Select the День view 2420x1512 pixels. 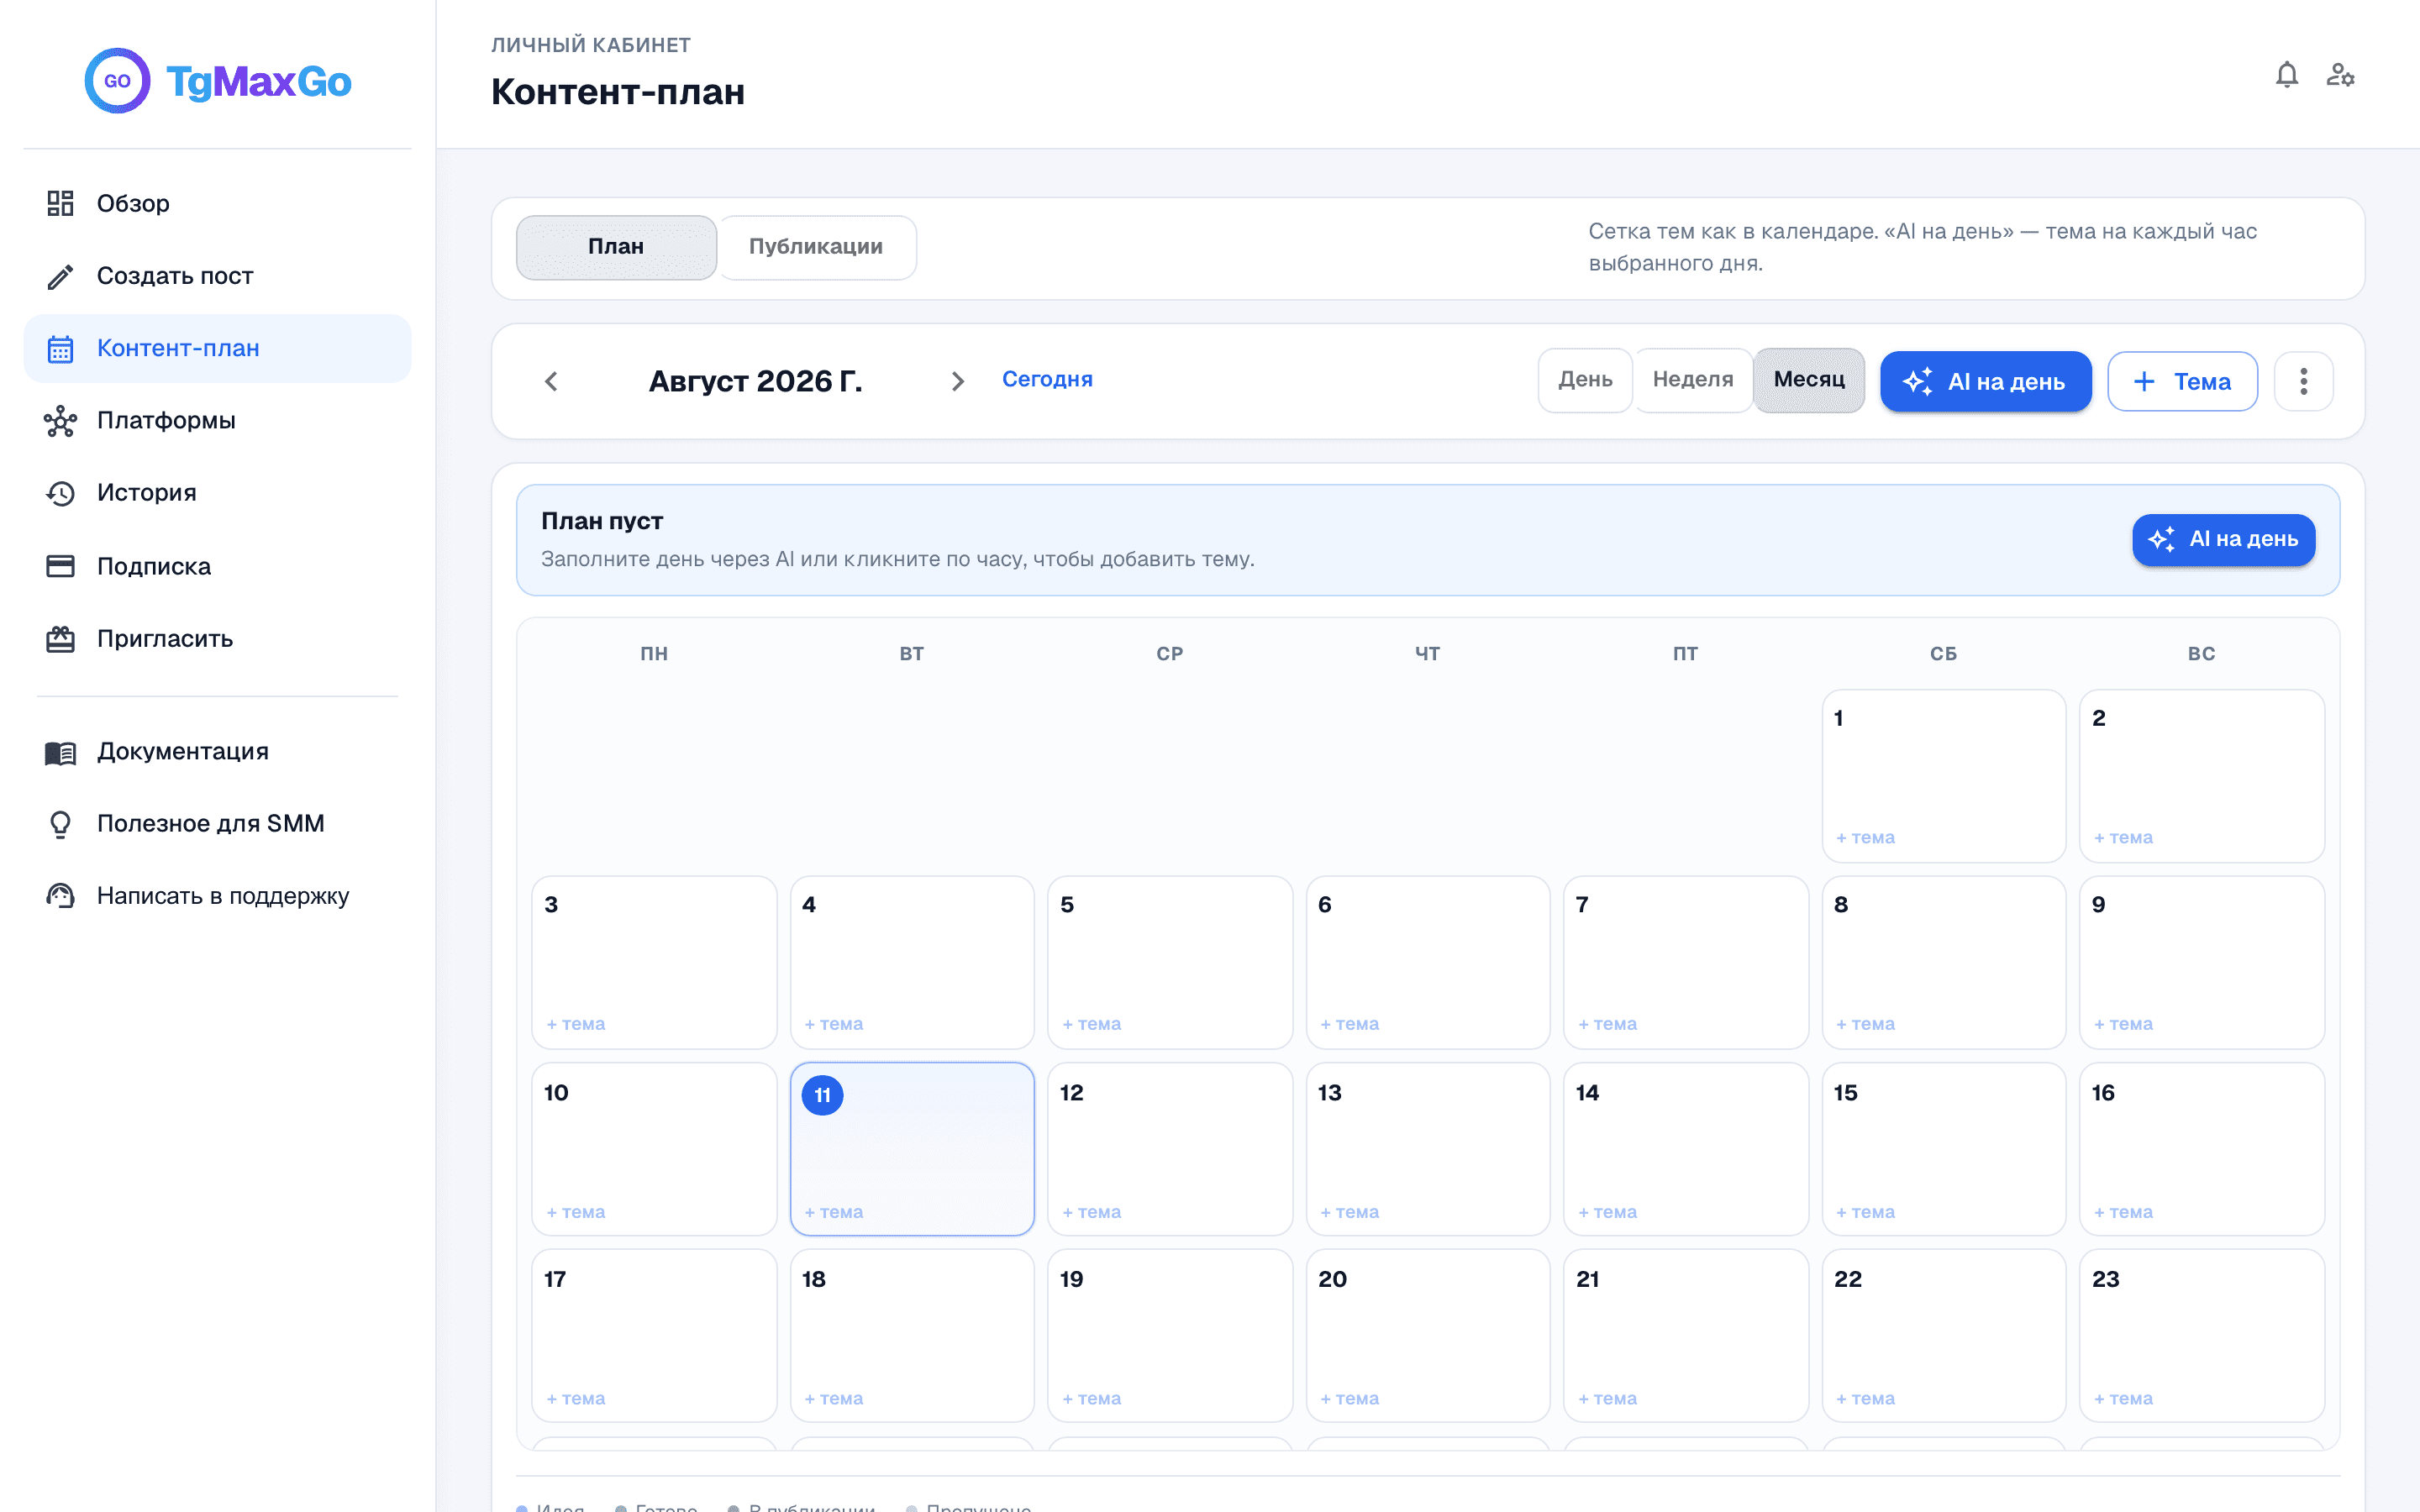click(x=1585, y=380)
